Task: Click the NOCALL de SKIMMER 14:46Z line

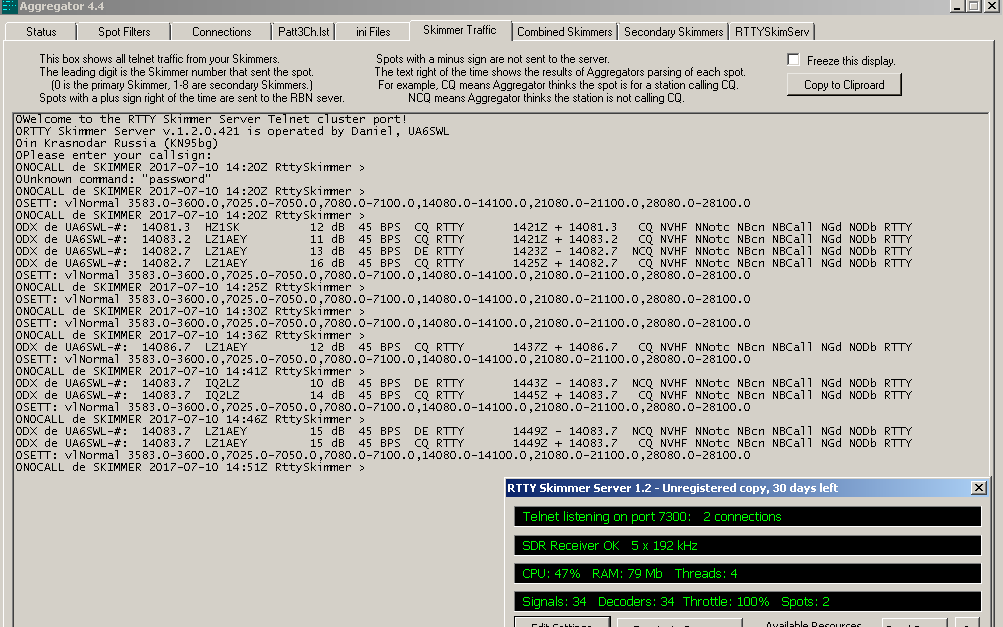Action: click(190, 419)
